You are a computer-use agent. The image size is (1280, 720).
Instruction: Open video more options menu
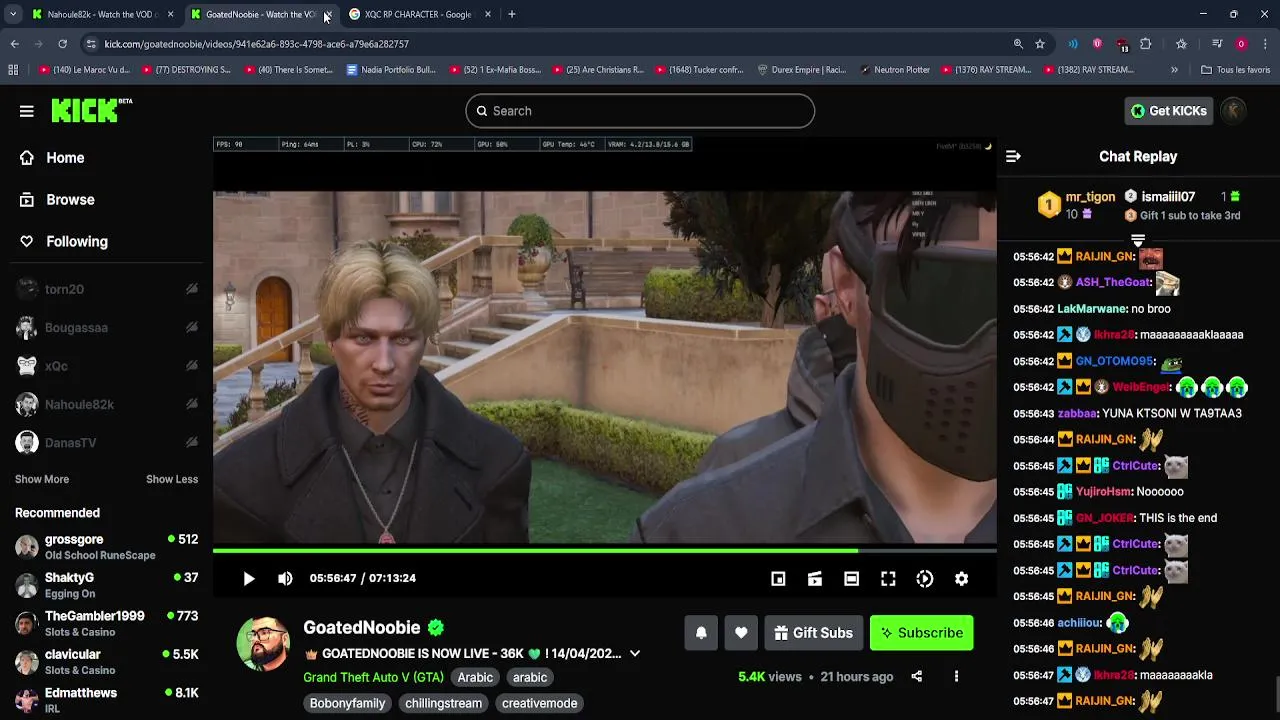pos(956,677)
